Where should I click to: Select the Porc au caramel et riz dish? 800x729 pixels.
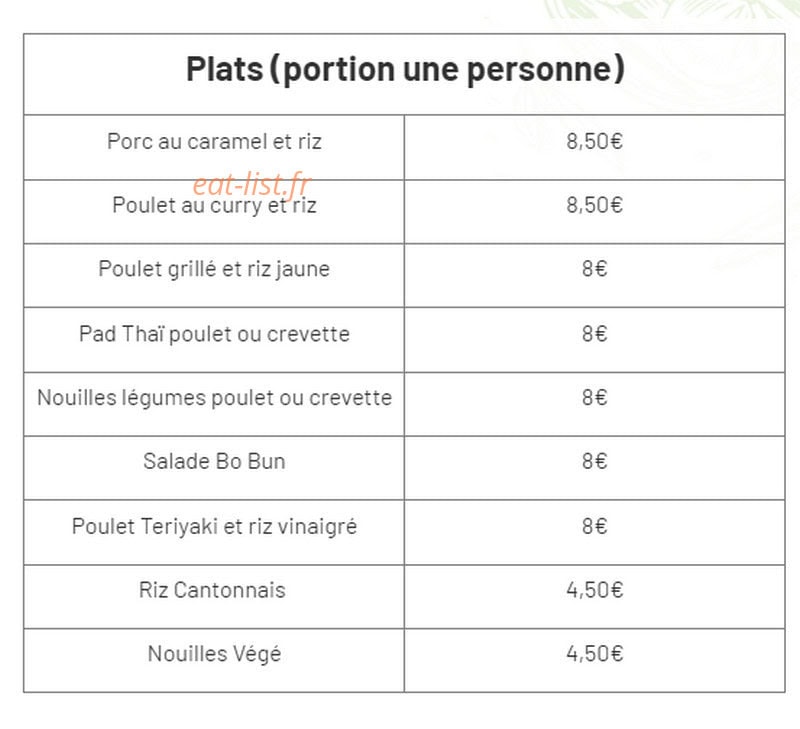tap(214, 141)
